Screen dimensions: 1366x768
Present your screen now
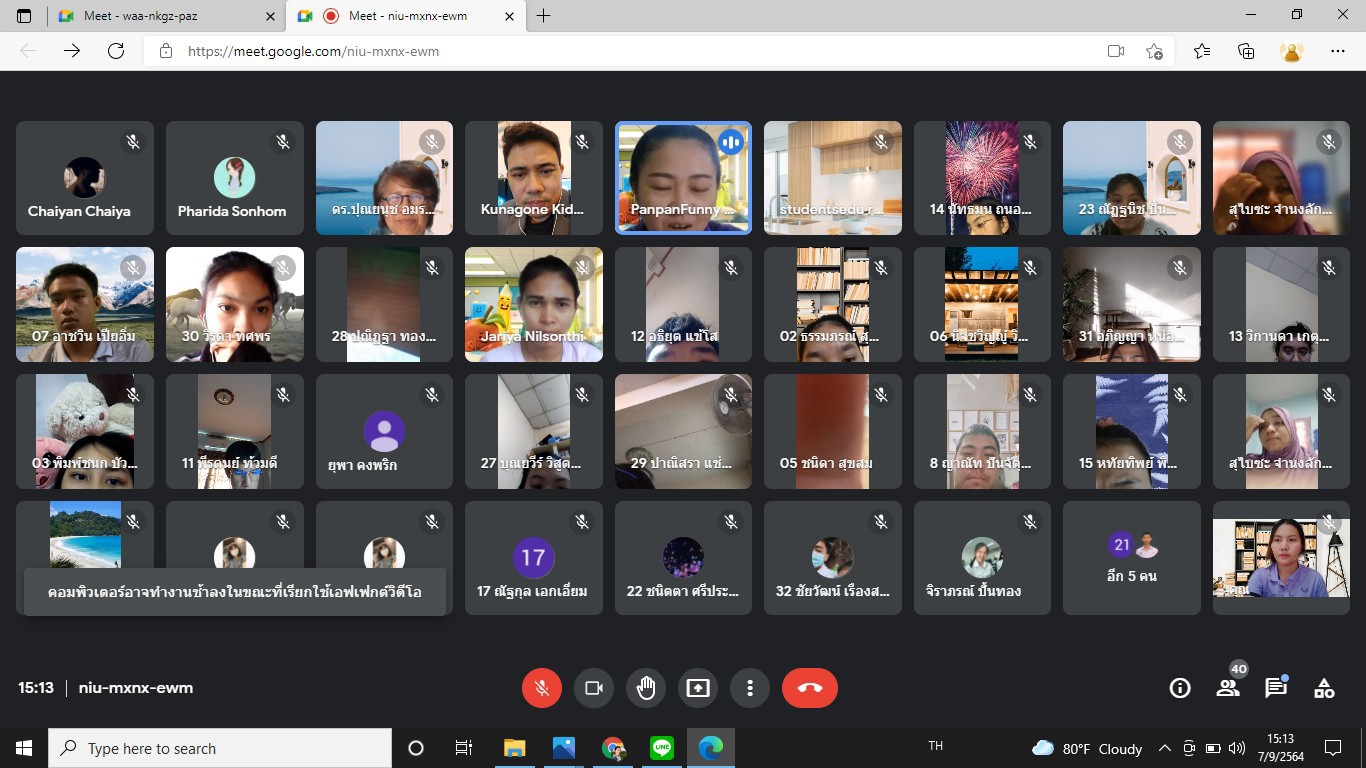(698, 688)
